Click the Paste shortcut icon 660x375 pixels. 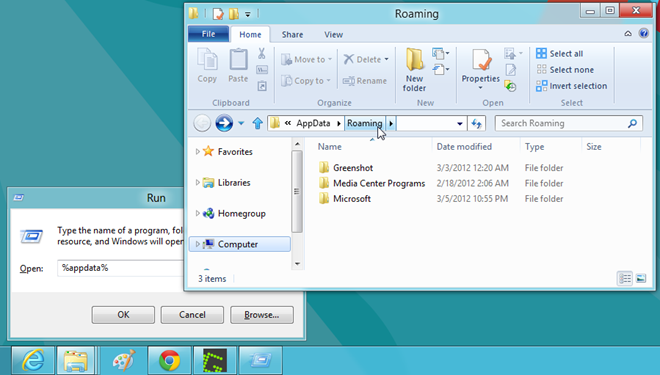[x=262, y=86]
